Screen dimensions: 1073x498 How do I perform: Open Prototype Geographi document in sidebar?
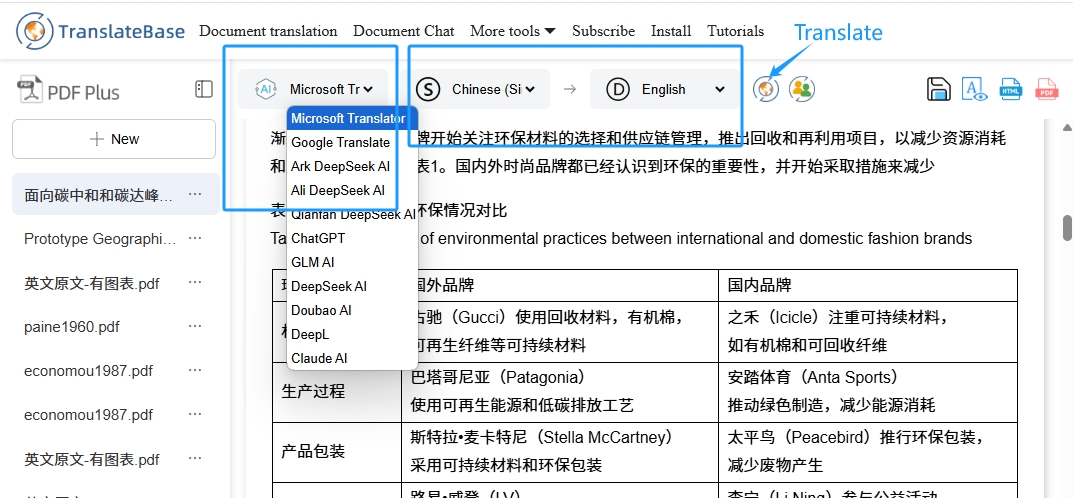(x=100, y=238)
